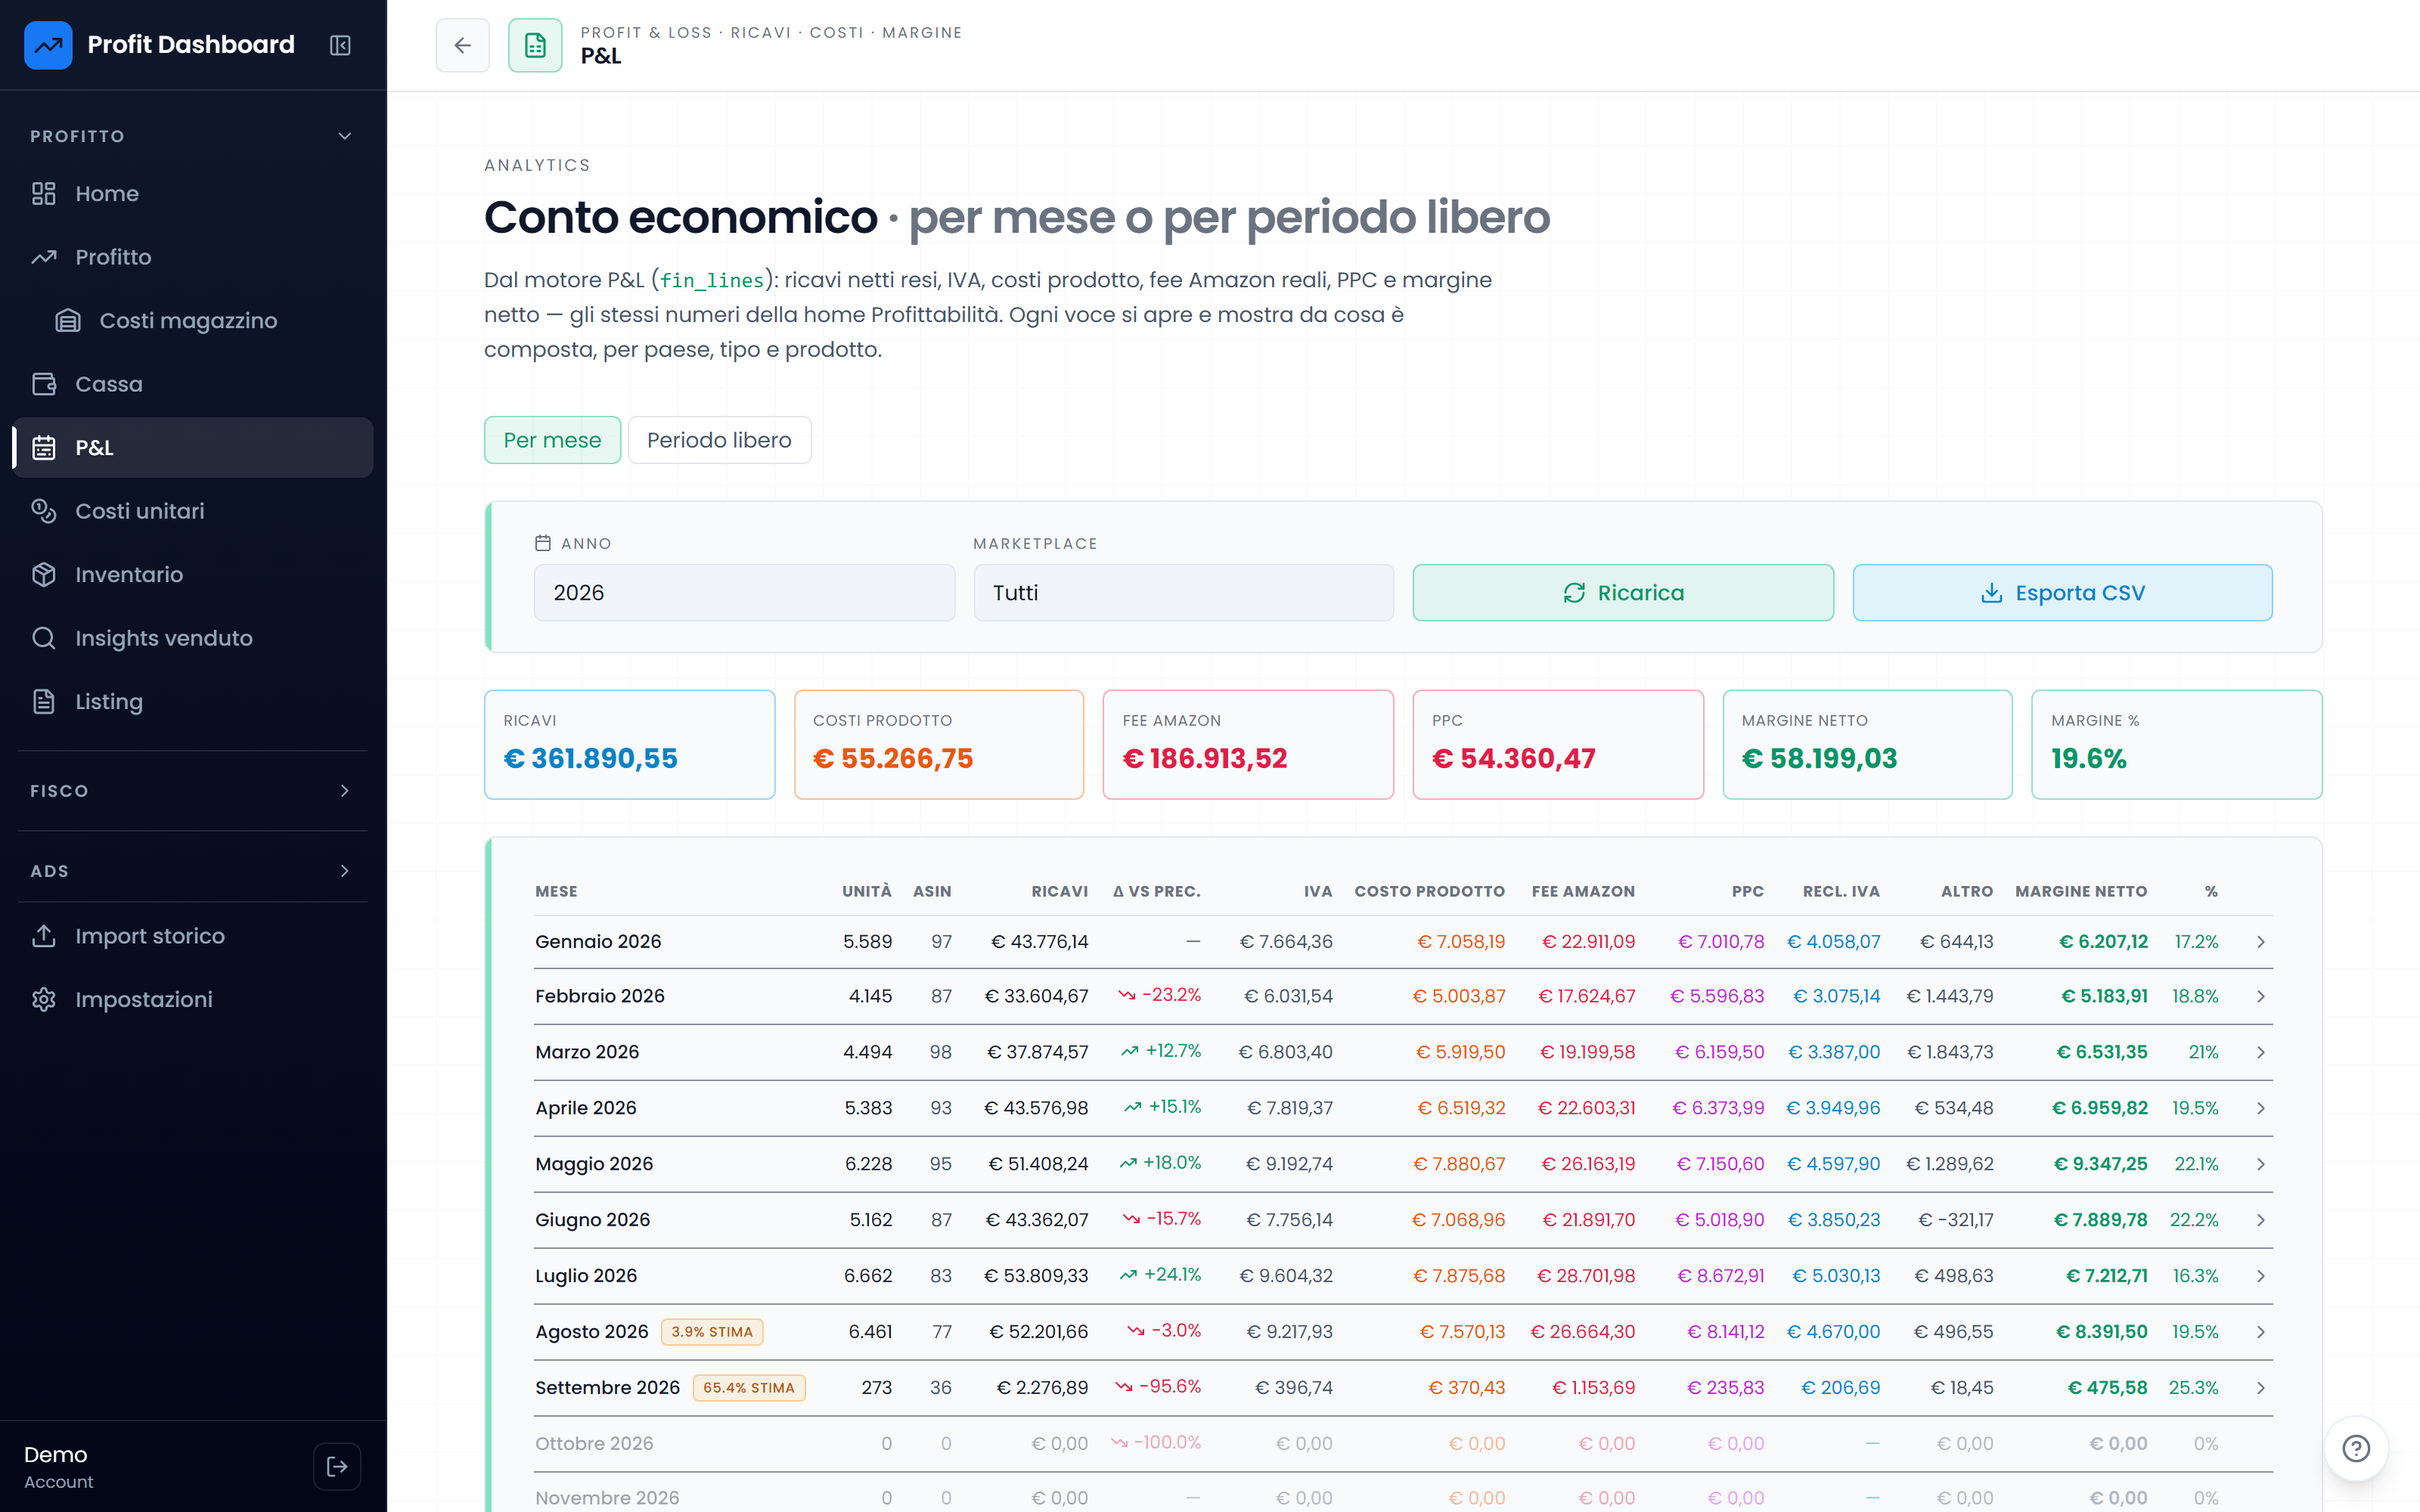
Task: Click the back arrow button
Action: tap(462, 45)
